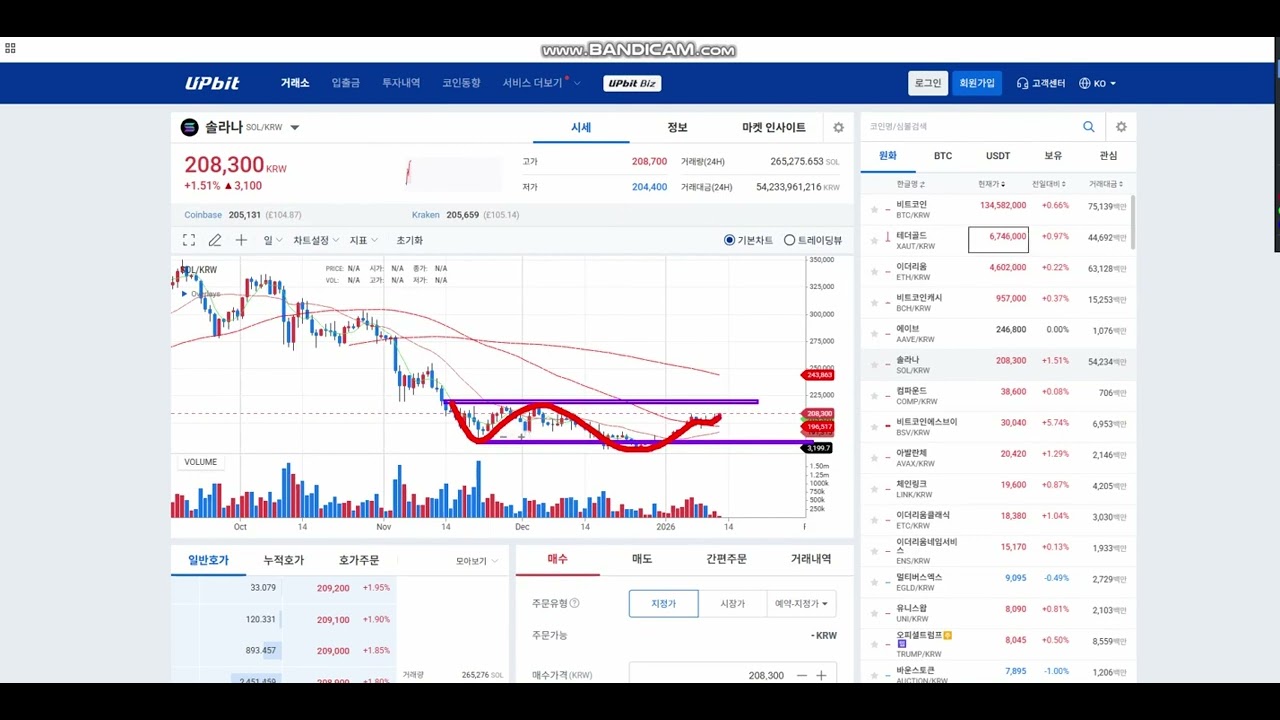Switch to the 관심 tab
This screenshot has height=720, width=1280.
(x=1108, y=156)
